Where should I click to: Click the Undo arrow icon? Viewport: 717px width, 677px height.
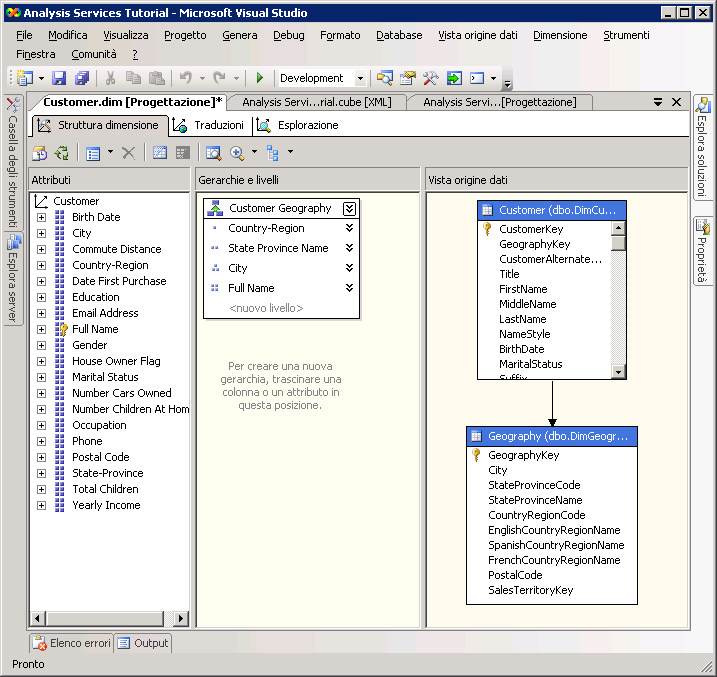185,78
